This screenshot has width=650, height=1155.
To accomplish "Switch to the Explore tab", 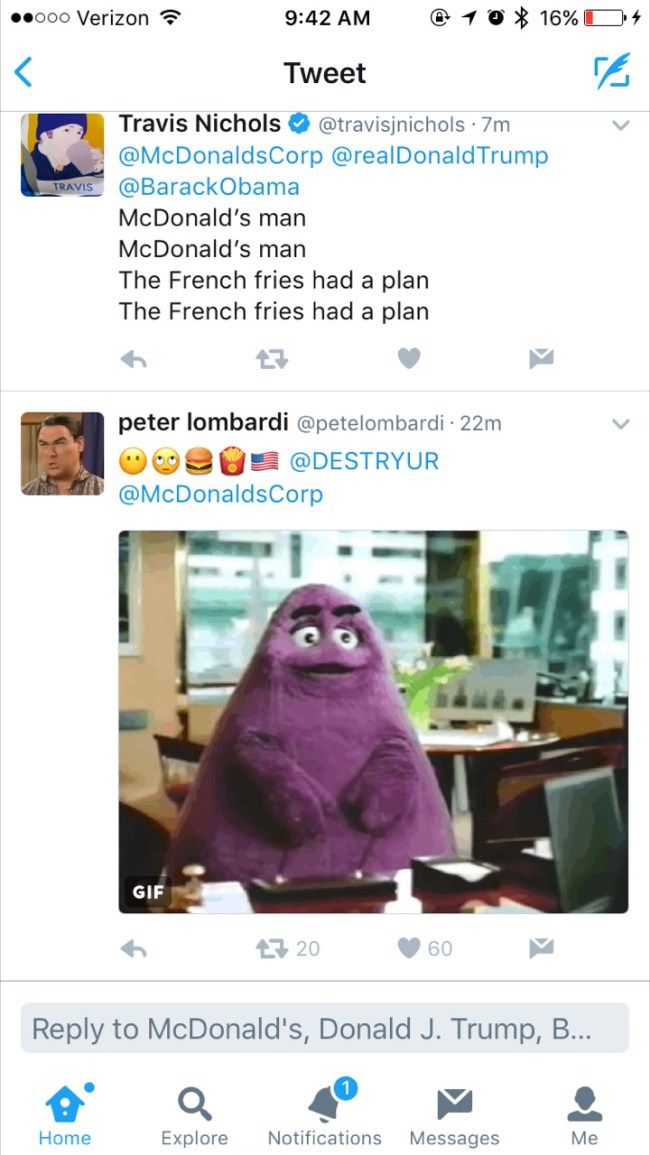I will pos(195,1114).
